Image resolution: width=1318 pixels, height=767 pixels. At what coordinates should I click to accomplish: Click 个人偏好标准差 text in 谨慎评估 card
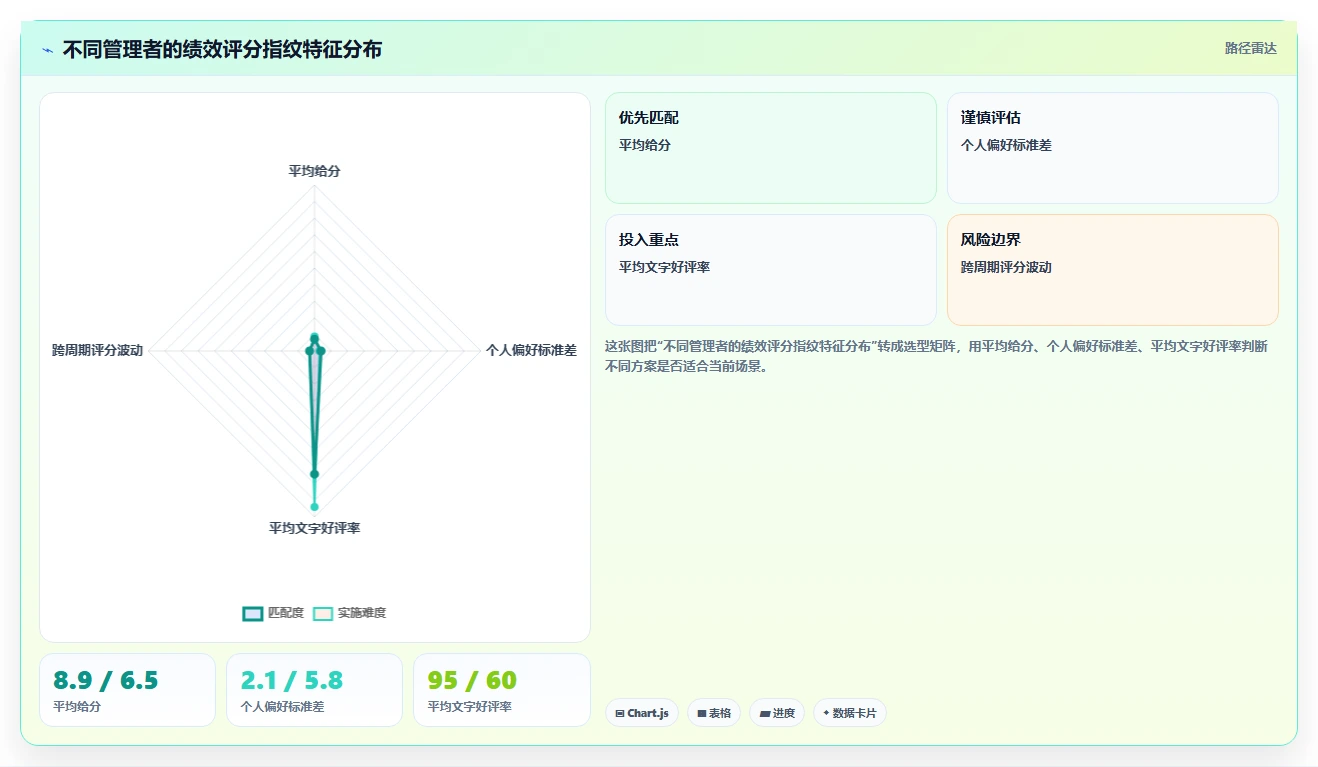(1006, 145)
